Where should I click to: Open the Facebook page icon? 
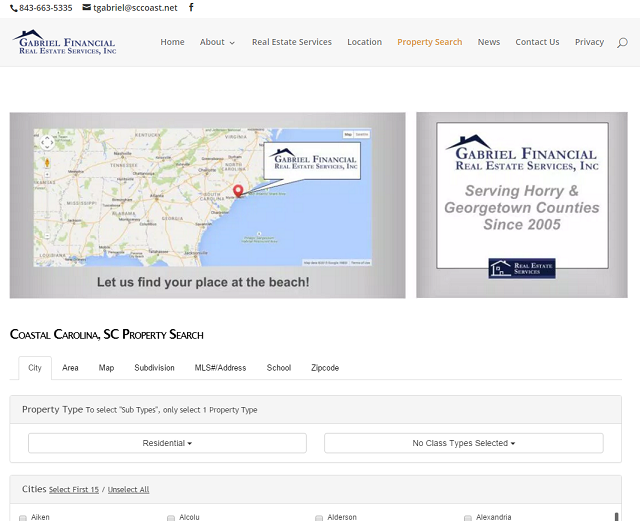(x=191, y=7)
